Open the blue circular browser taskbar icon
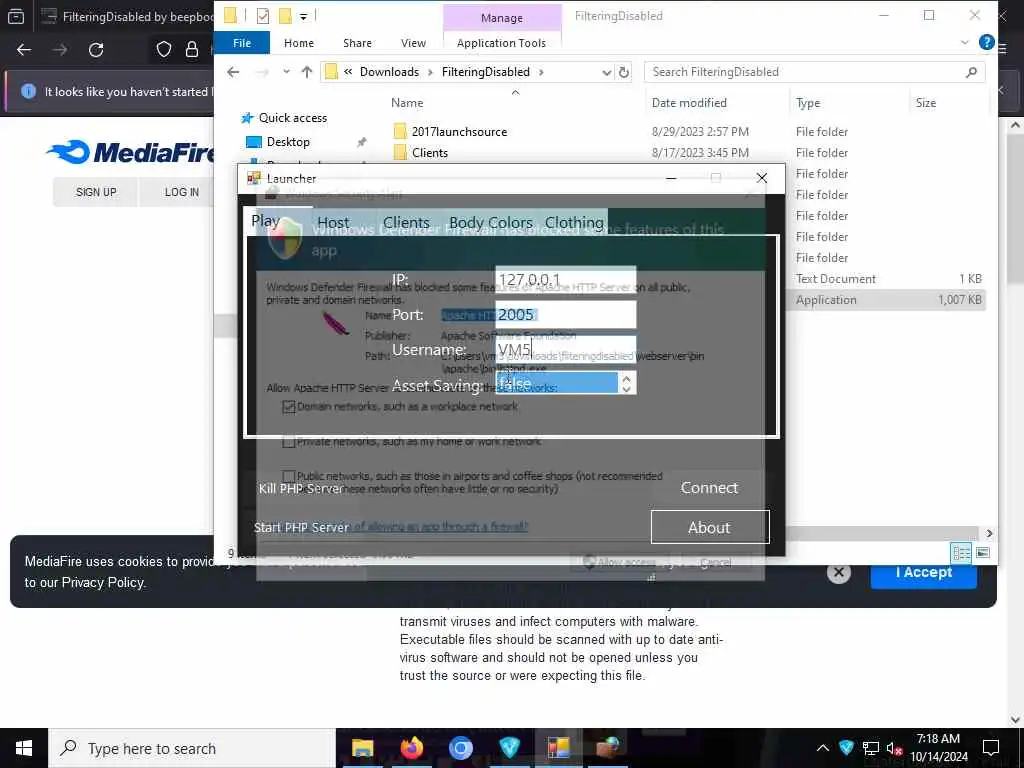Screen dimensions: 1024x768 point(460,748)
